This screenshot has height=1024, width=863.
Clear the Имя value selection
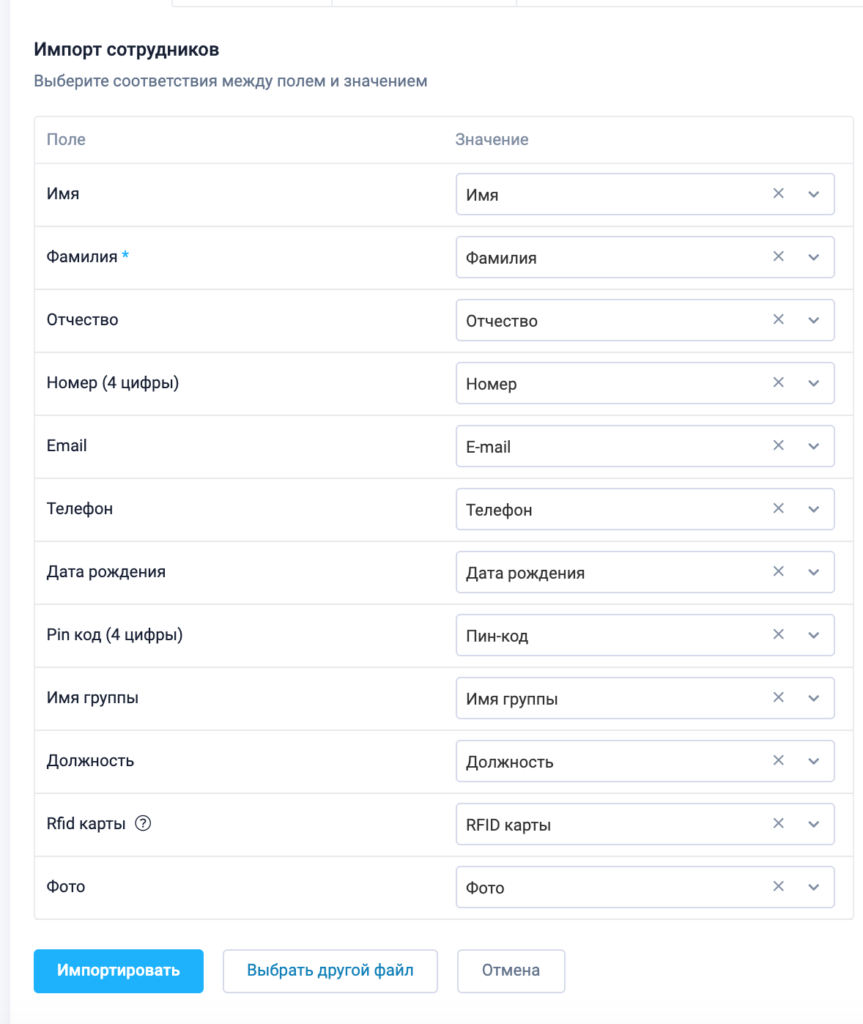[778, 194]
